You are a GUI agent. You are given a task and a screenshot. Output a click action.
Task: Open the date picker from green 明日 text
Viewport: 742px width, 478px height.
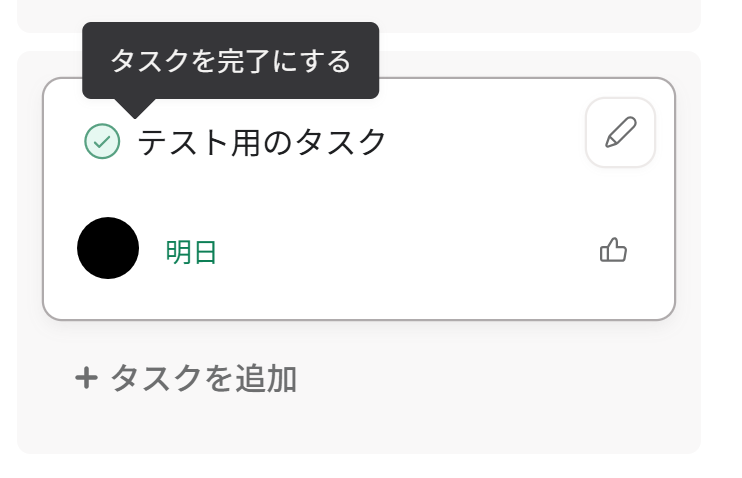pos(191,252)
